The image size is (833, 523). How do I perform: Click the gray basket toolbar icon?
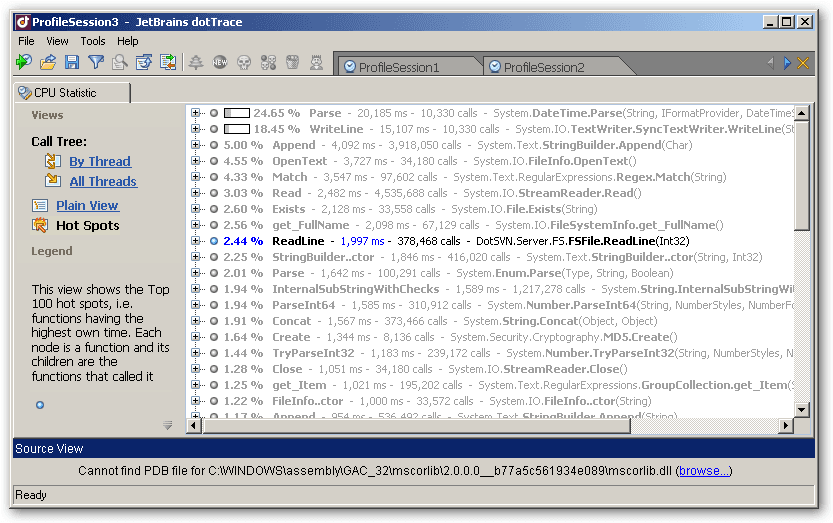[x=292, y=62]
